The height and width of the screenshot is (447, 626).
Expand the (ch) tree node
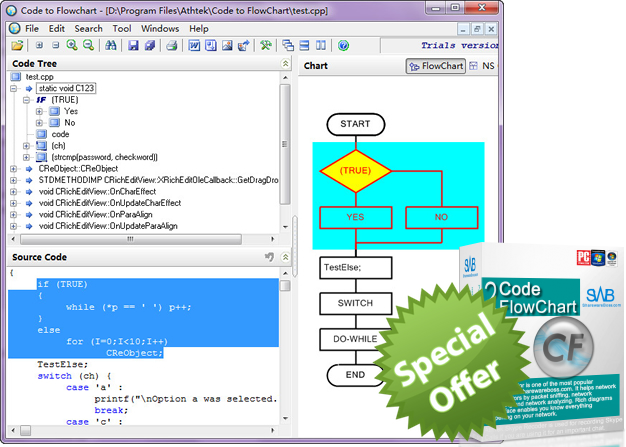pyautogui.click(x=26, y=146)
